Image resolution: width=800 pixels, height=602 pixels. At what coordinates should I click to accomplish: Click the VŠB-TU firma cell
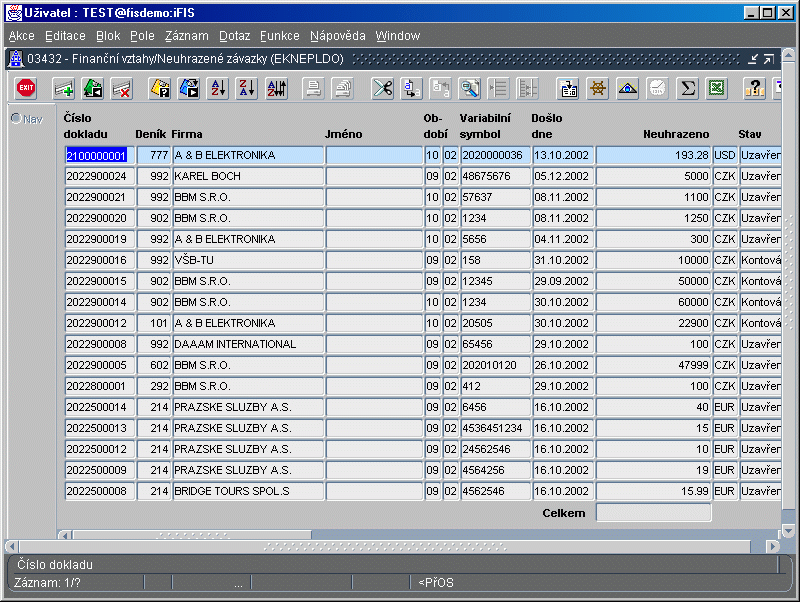click(x=247, y=261)
